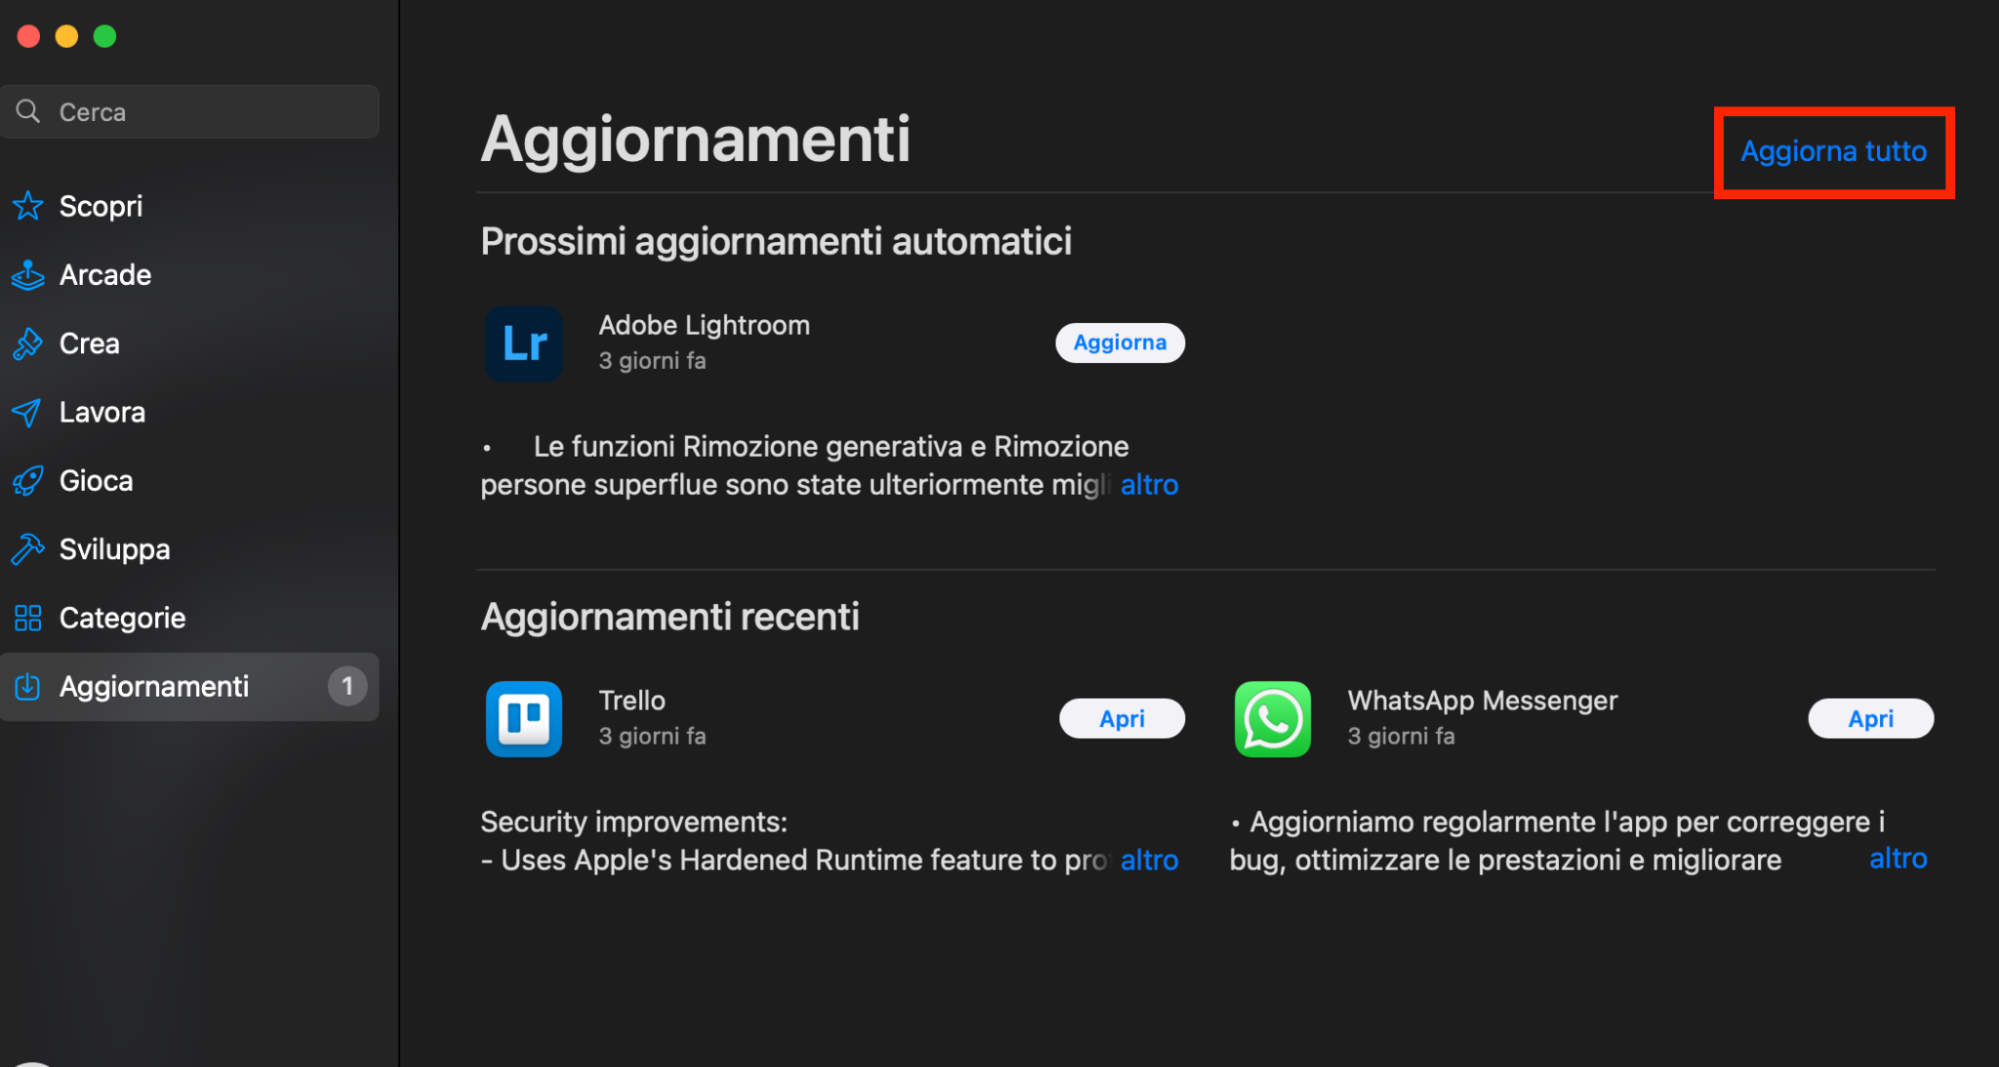Click Aggiorna tutto to update all apps
The width and height of the screenshot is (1999, 1067).
point(1833,151)
